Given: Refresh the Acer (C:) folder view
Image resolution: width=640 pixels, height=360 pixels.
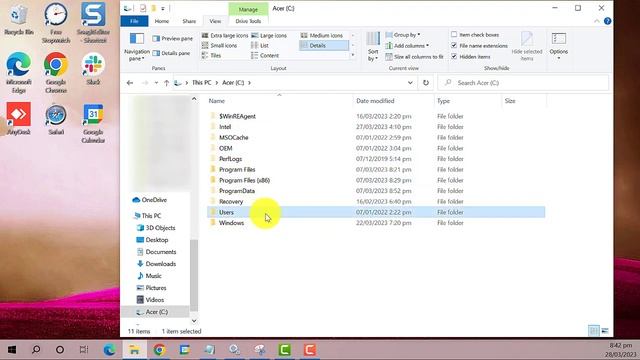Looking at the screenshot, I should pyautogui.click(x=426, y=83).
